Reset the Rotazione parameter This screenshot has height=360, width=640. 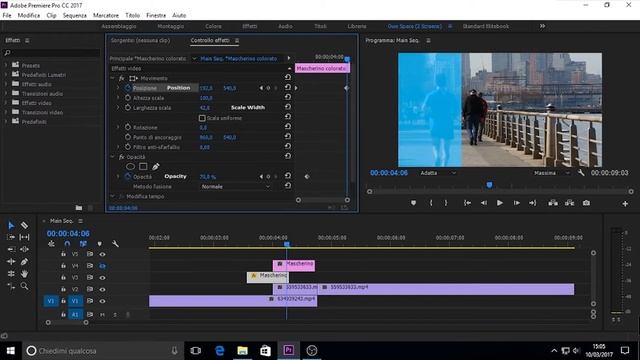[x=288, y=127]
